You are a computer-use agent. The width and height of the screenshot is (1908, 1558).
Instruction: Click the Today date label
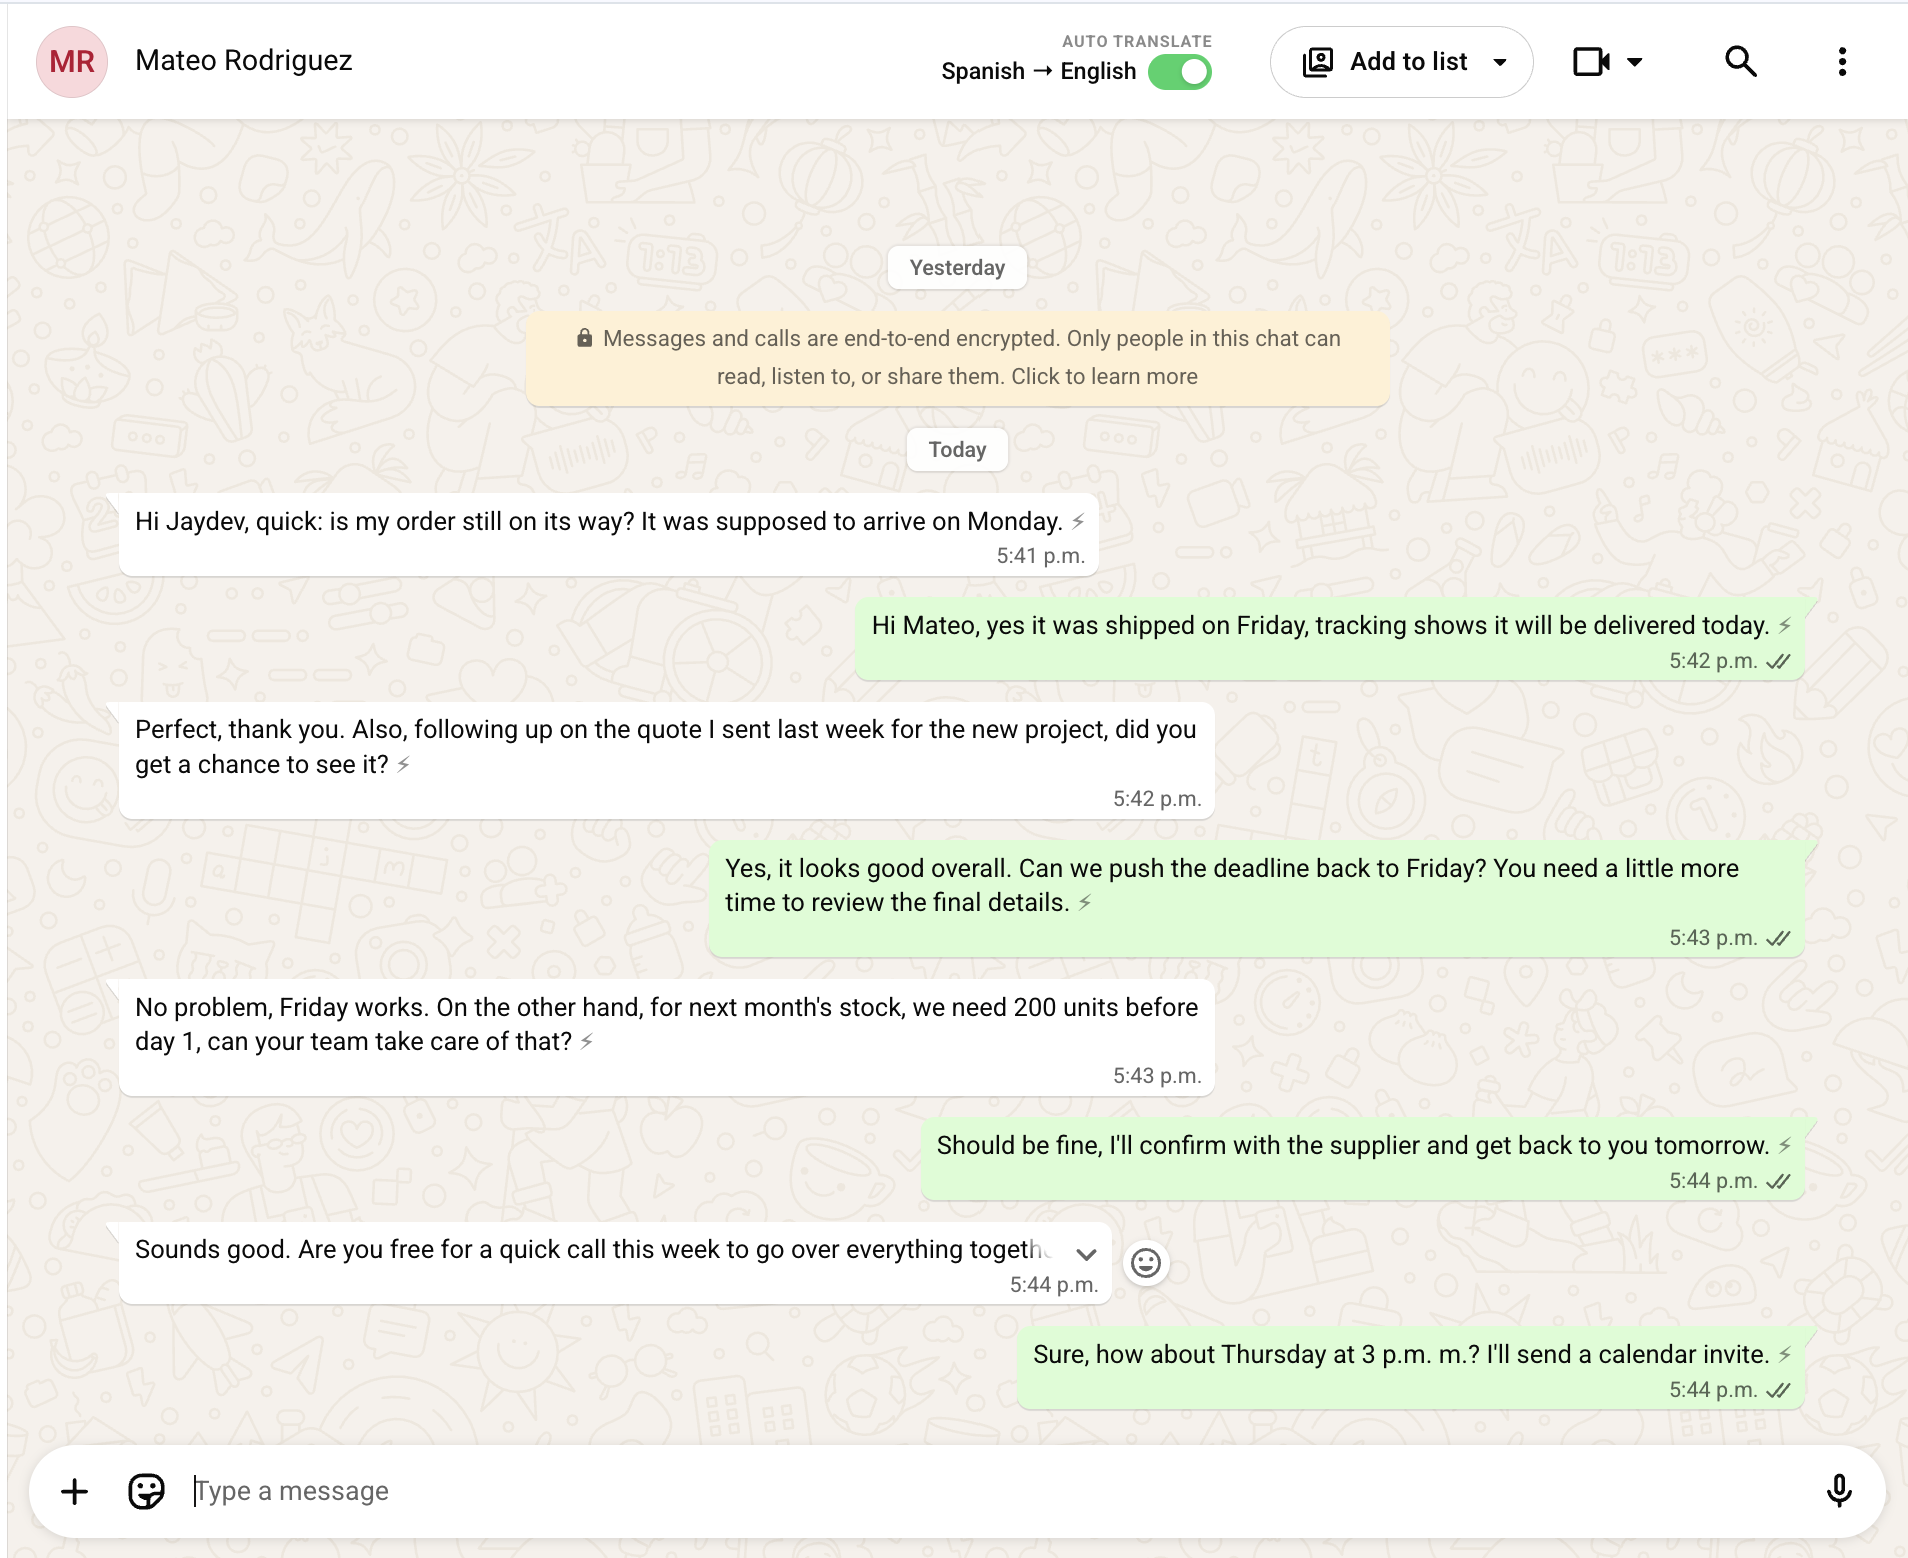957,450
